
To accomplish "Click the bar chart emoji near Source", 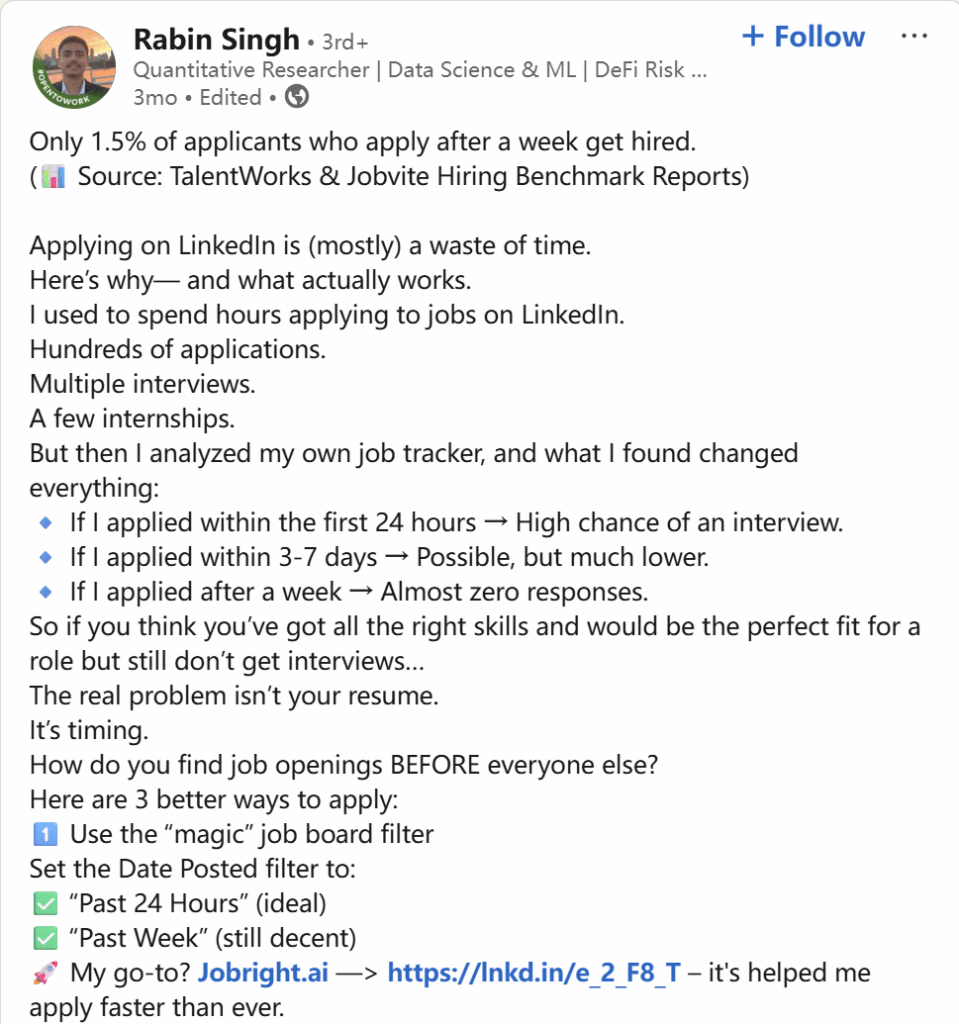I will 54,176.
